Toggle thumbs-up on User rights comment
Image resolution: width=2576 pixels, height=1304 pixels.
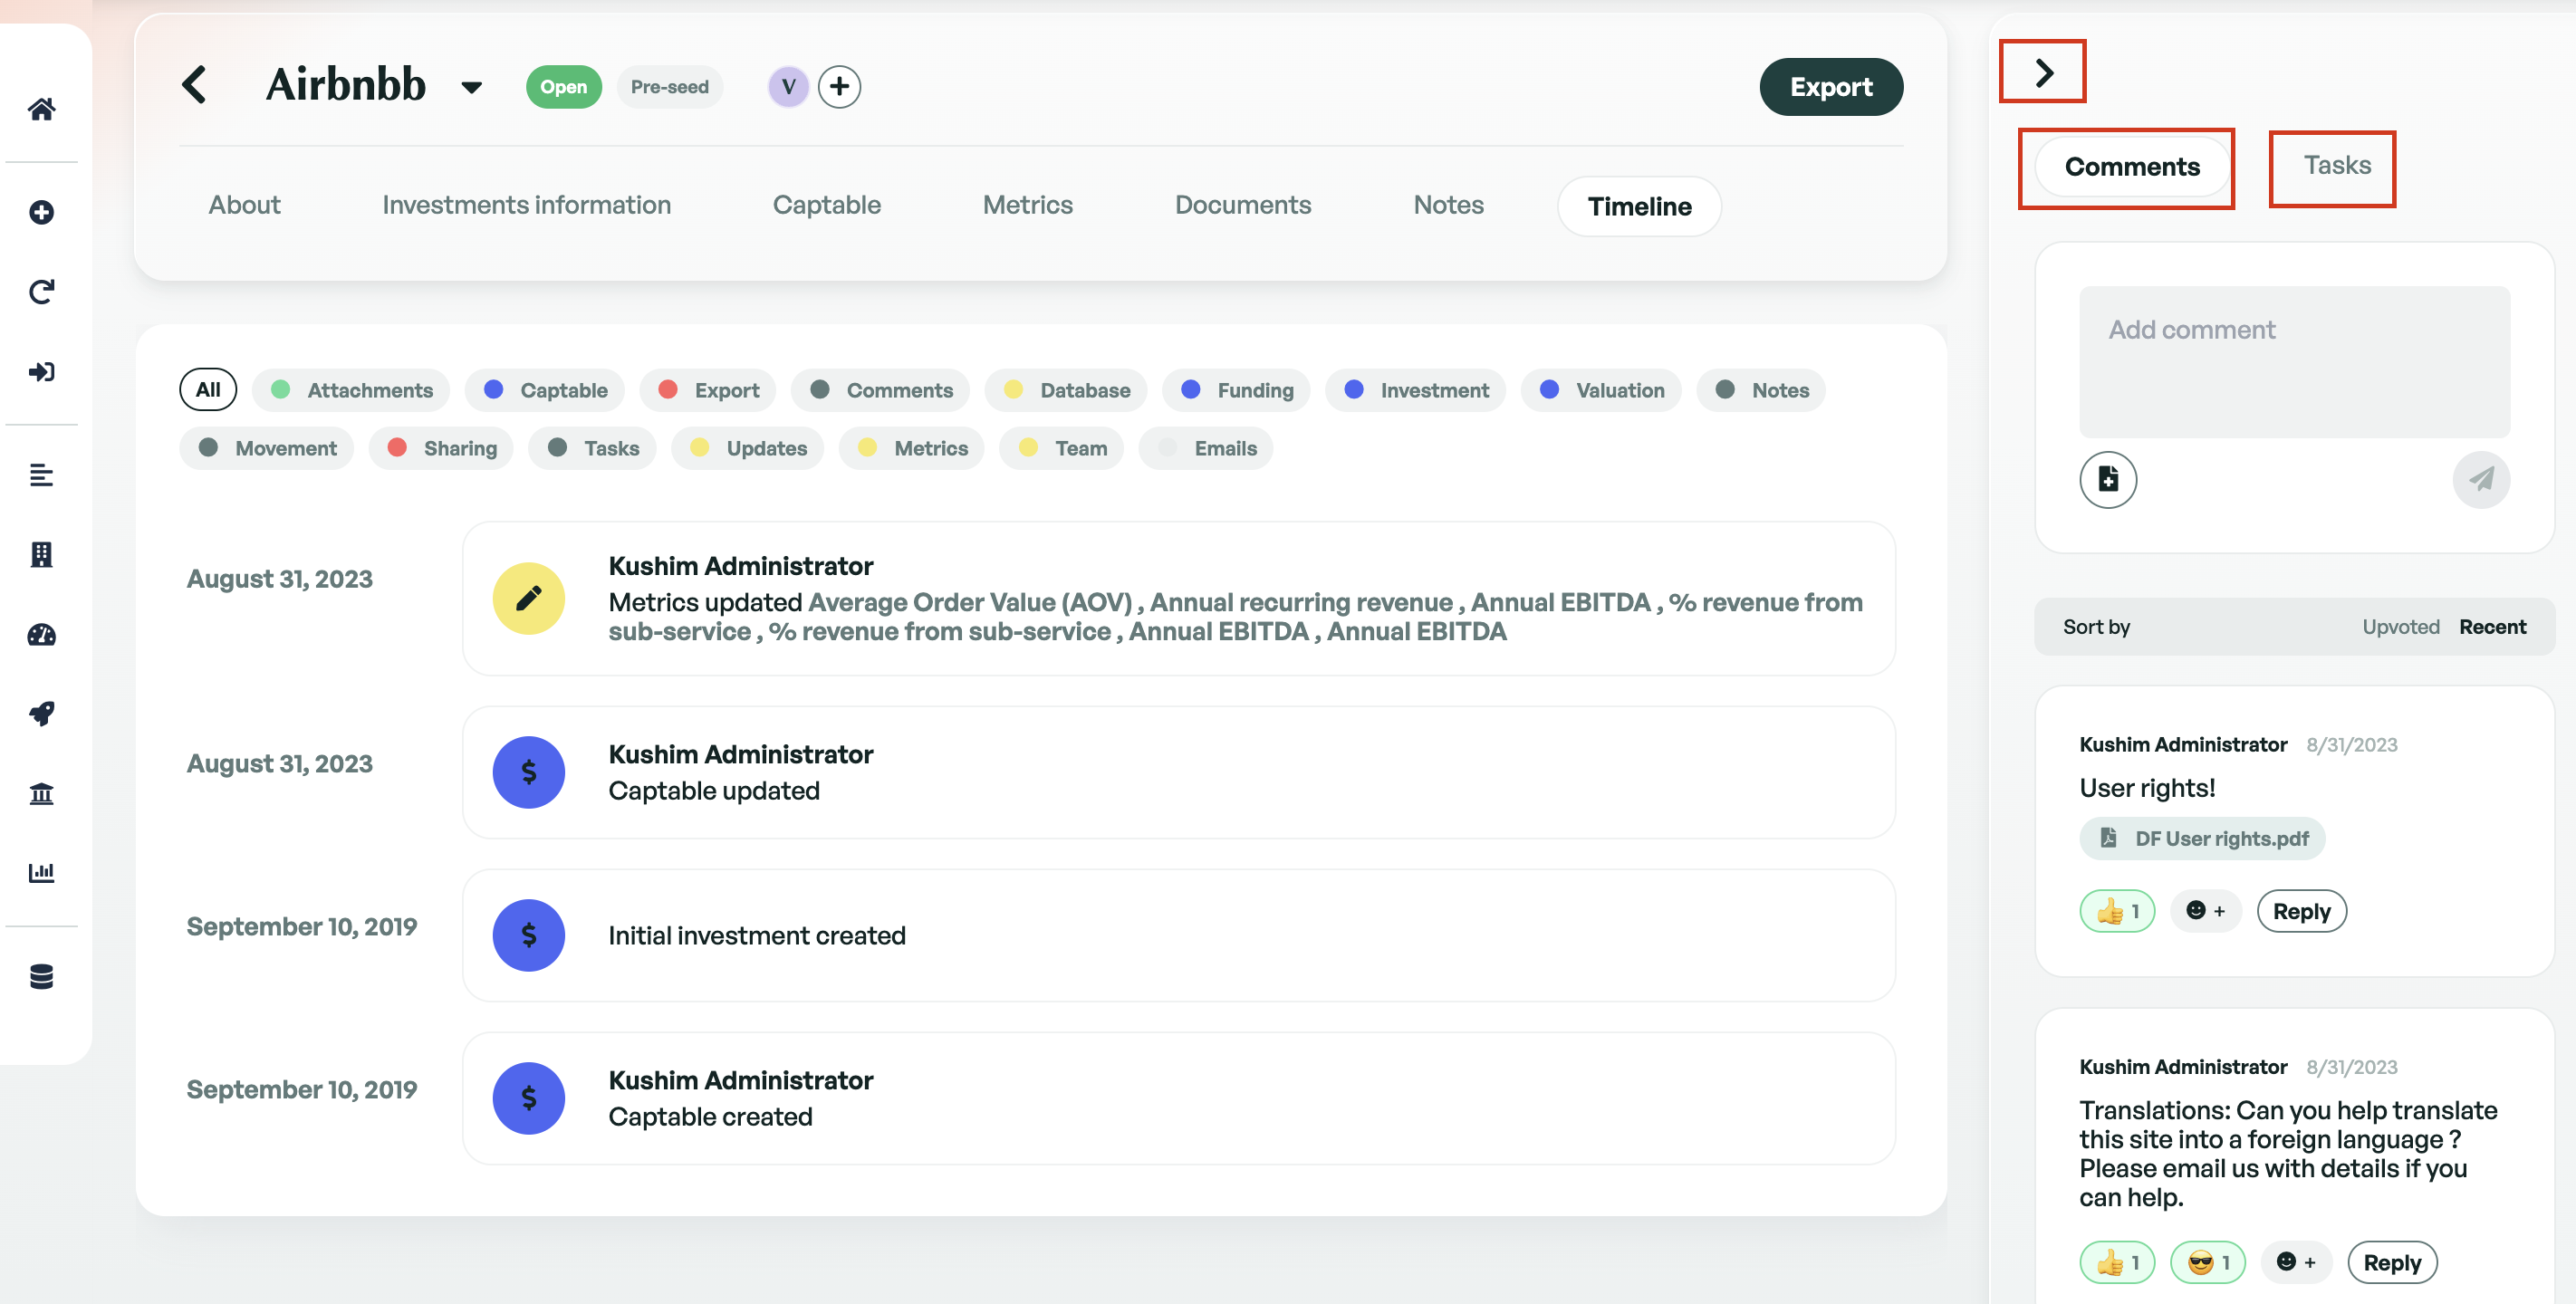2117,911
